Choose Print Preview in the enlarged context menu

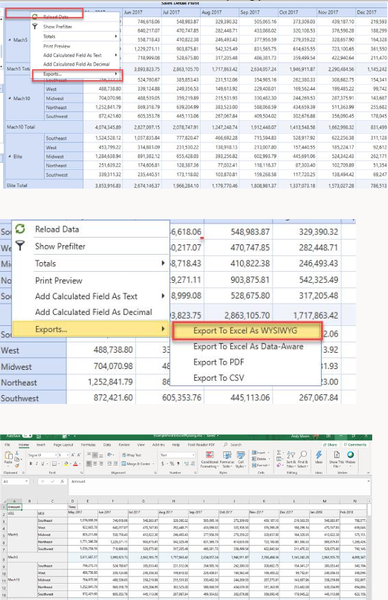(x=59, y=280)
